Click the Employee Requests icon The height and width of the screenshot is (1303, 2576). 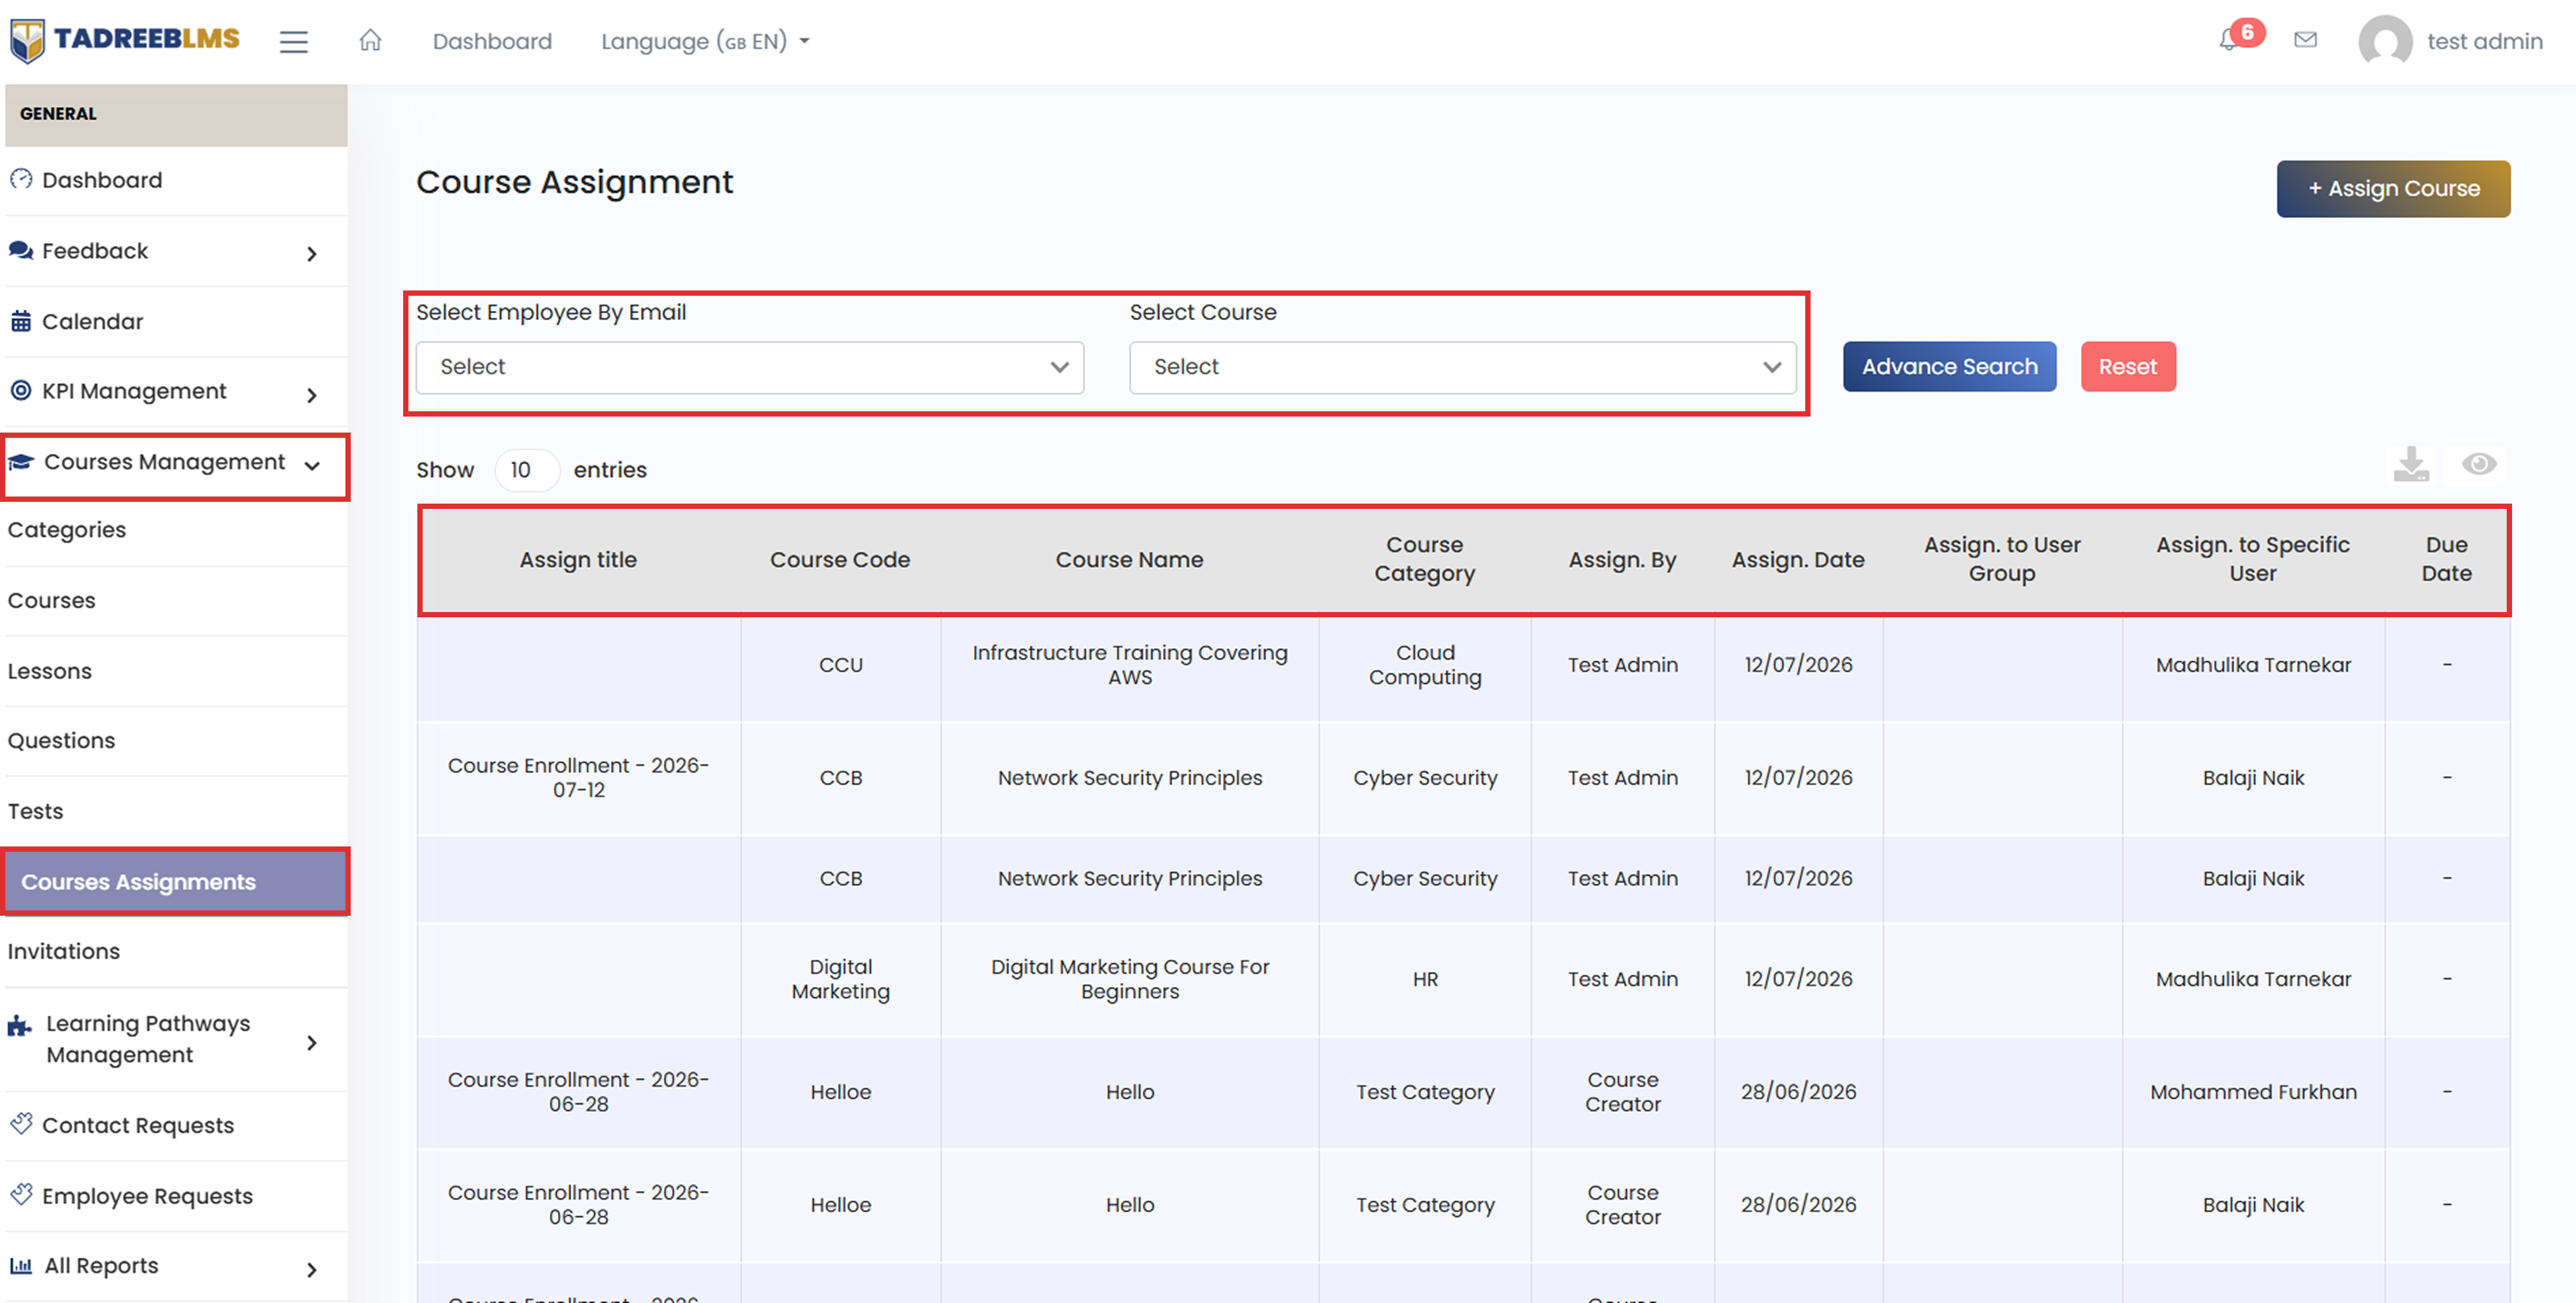(21, 1195)
